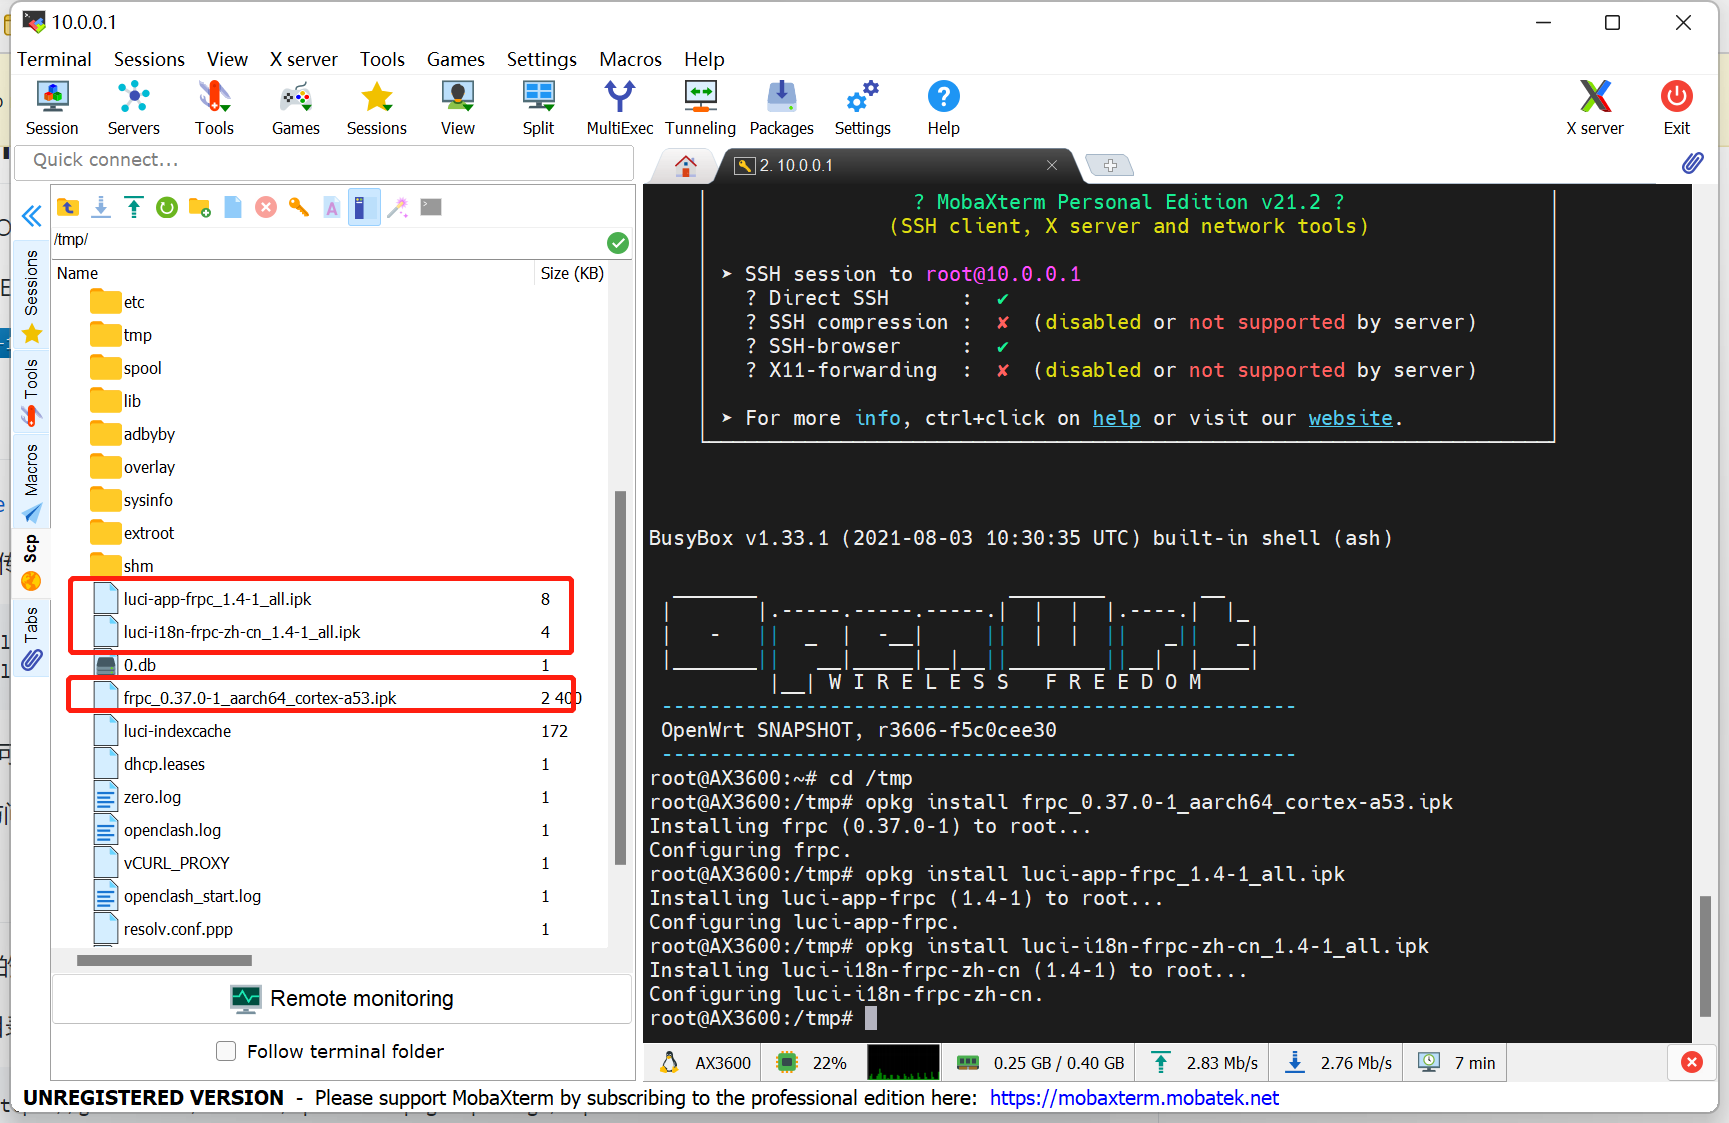Add a new terminal tab
The width and height of the screenshot is (1729, 1123).
tap(1109, 165)
